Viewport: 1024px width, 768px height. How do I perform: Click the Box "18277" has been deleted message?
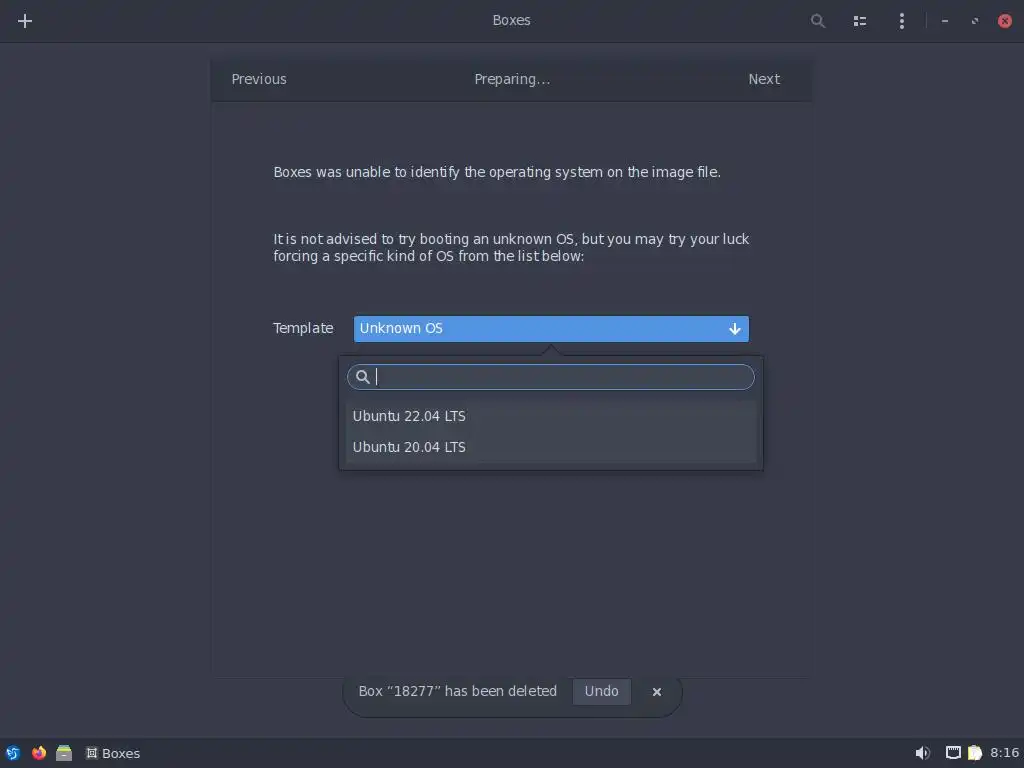pyautogui.click(x=458, y=691)
